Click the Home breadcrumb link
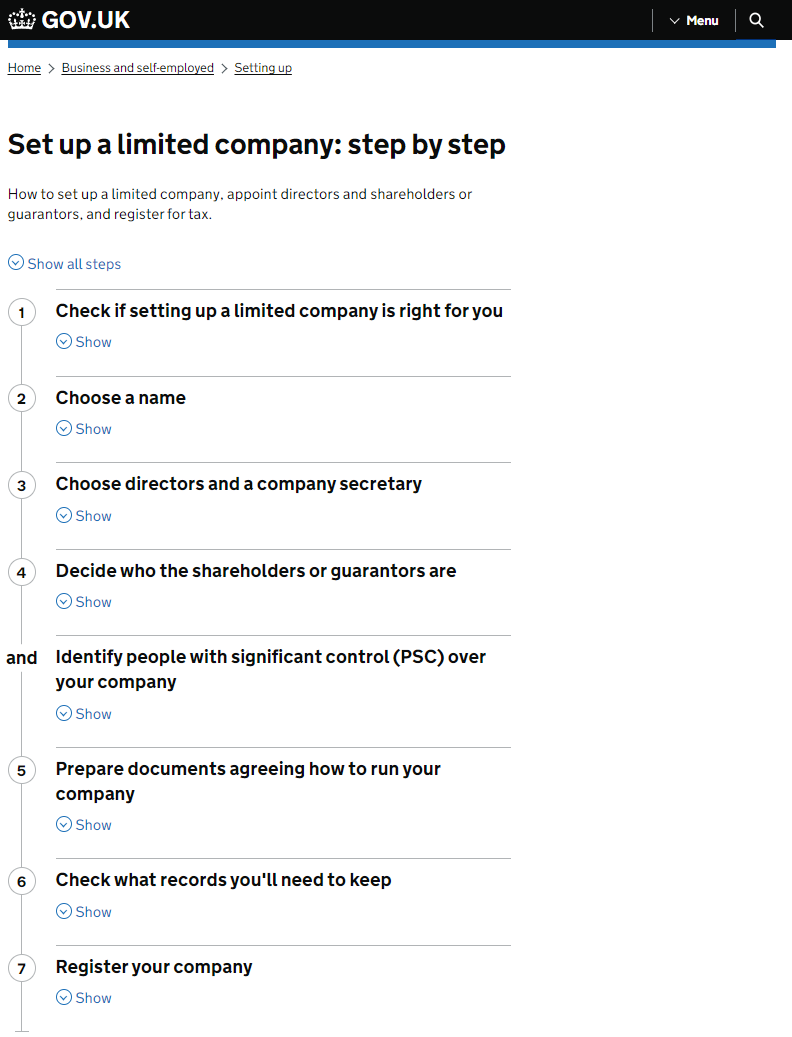This screenshot has height=1037, width=792. [24, 67]
